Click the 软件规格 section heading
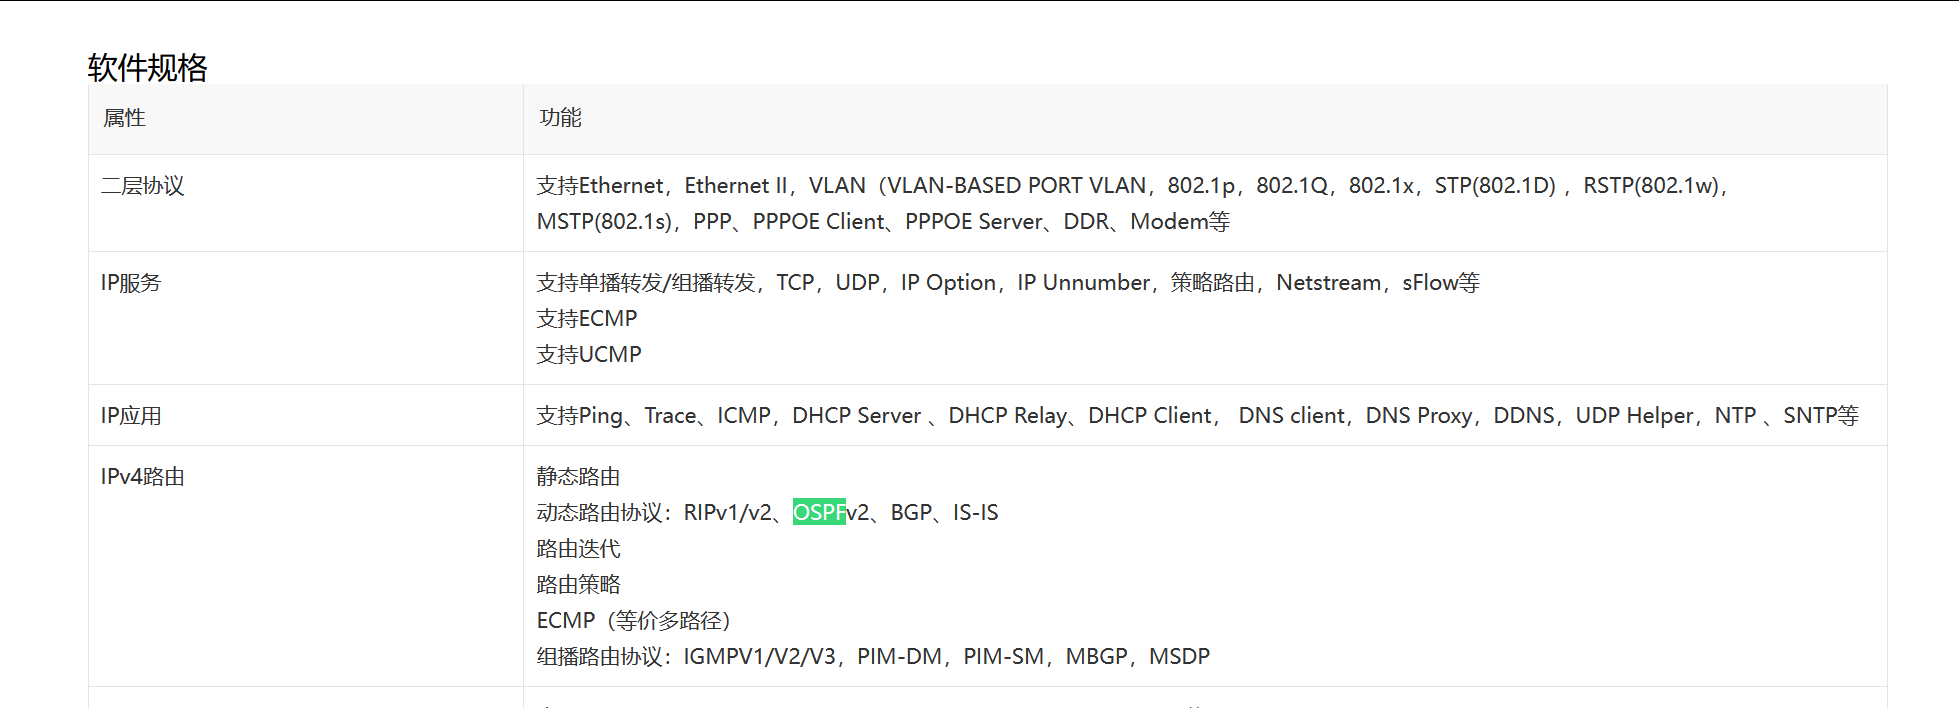 pos(147,67)
